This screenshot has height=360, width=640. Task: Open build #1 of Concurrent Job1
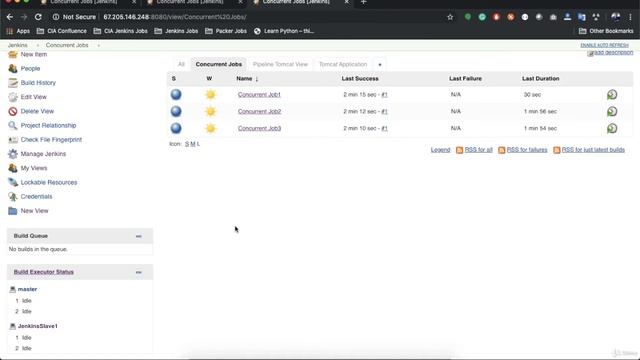click(384, 95)
